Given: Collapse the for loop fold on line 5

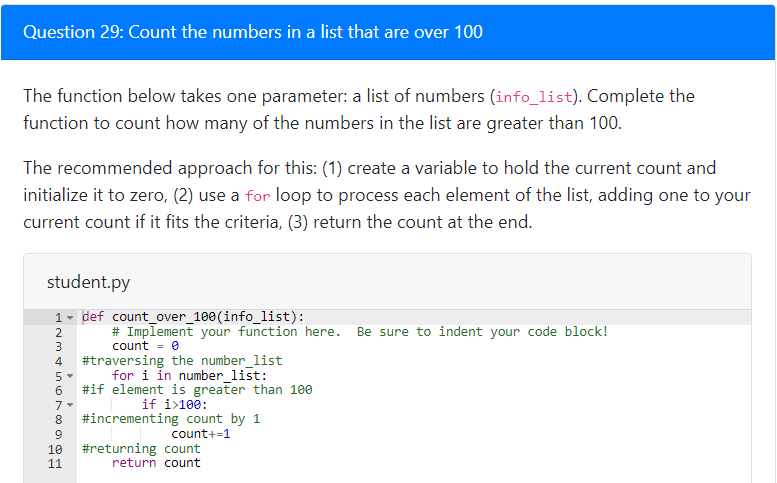Looking at the screenshot, I should (70, 376).
